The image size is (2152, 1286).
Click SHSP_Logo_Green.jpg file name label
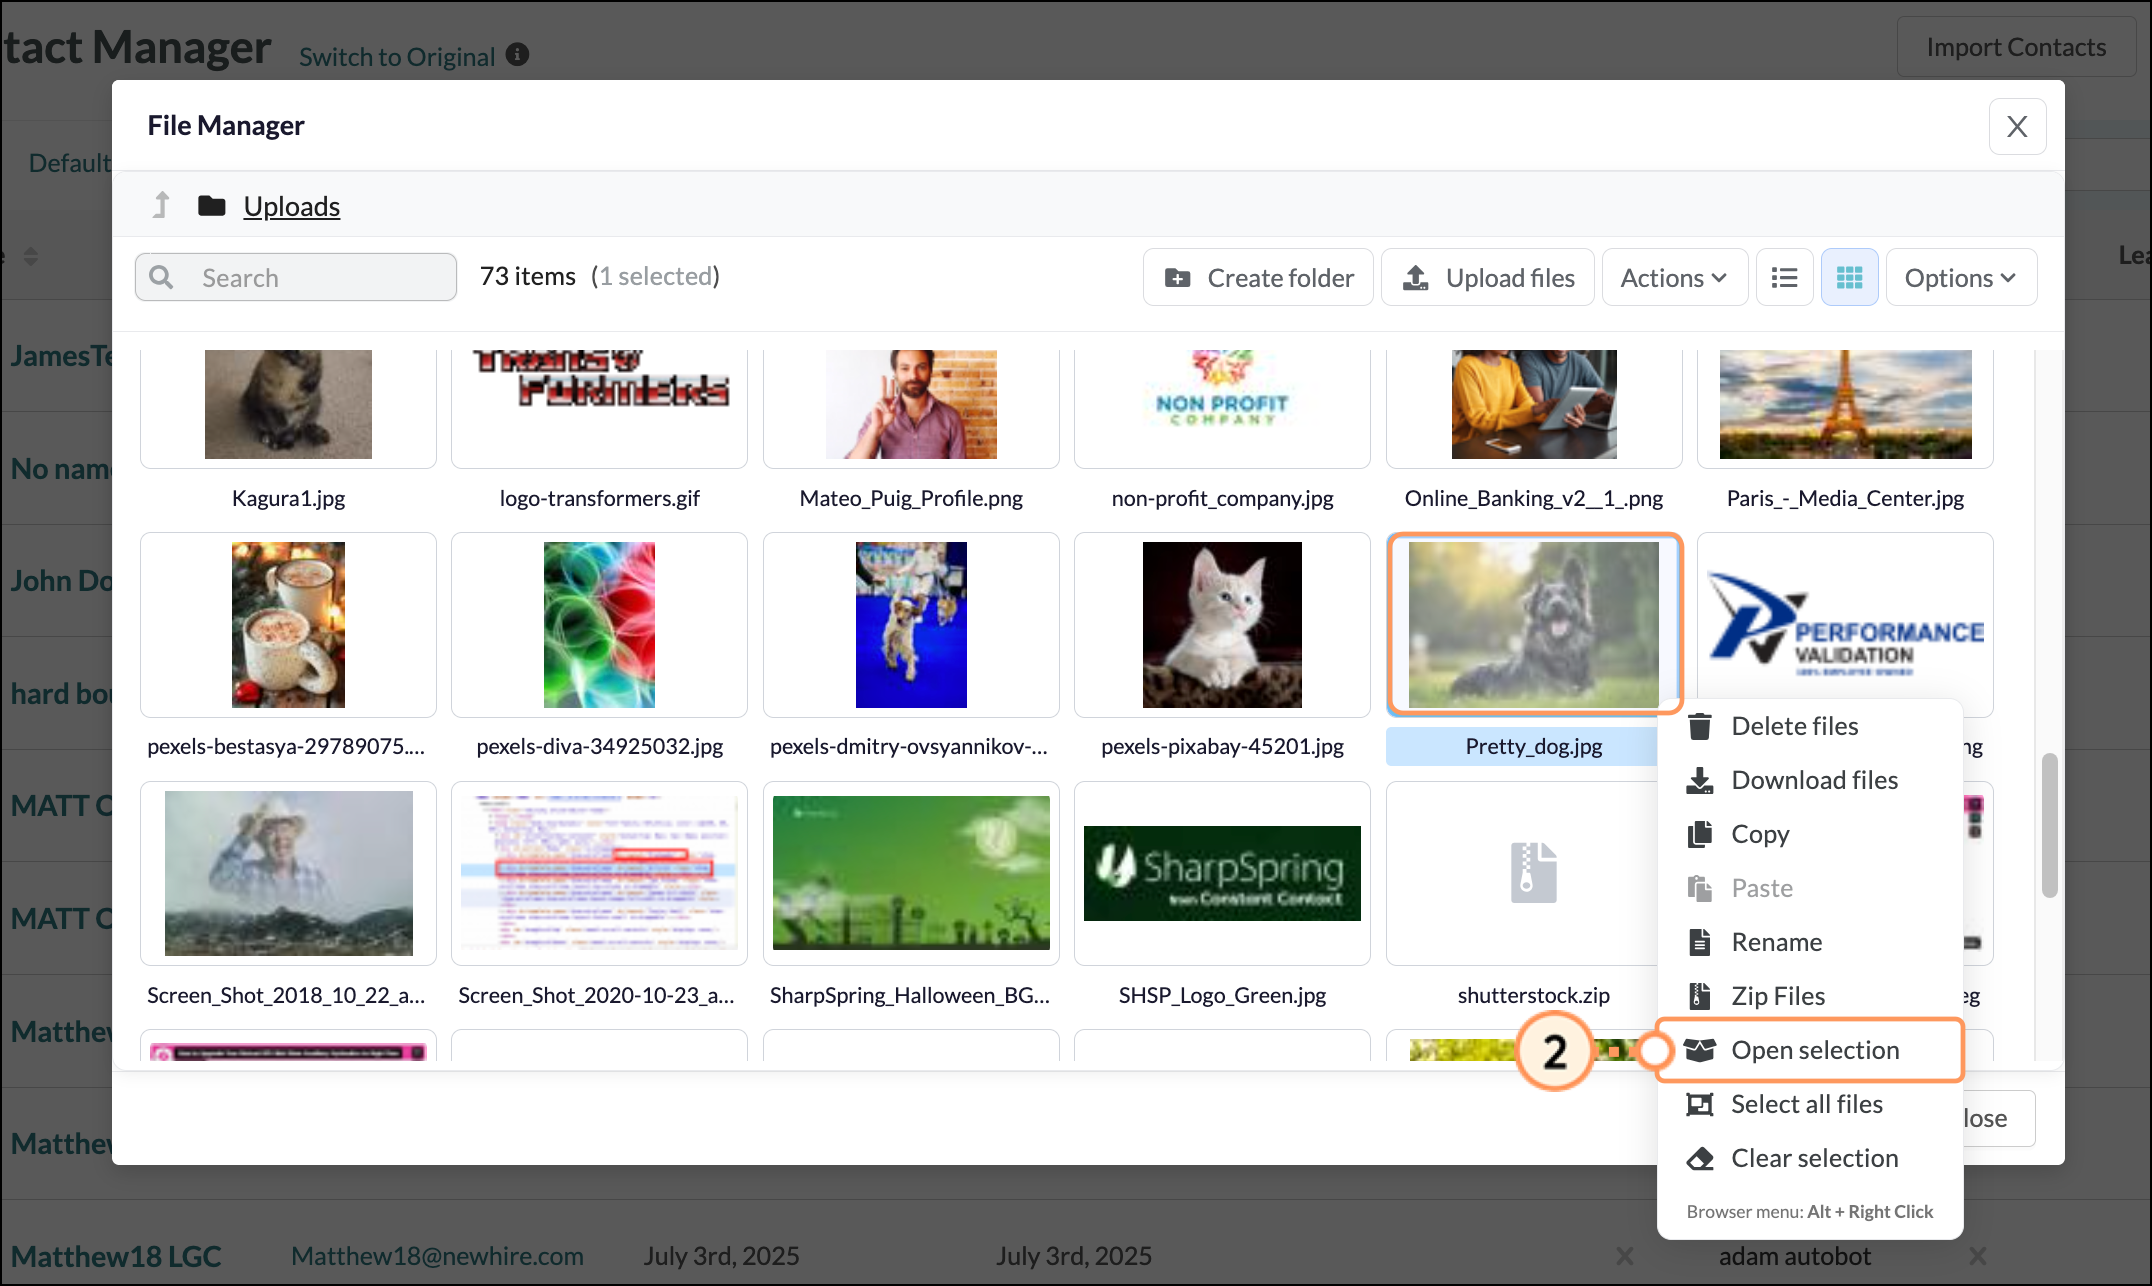[1222, 995]
